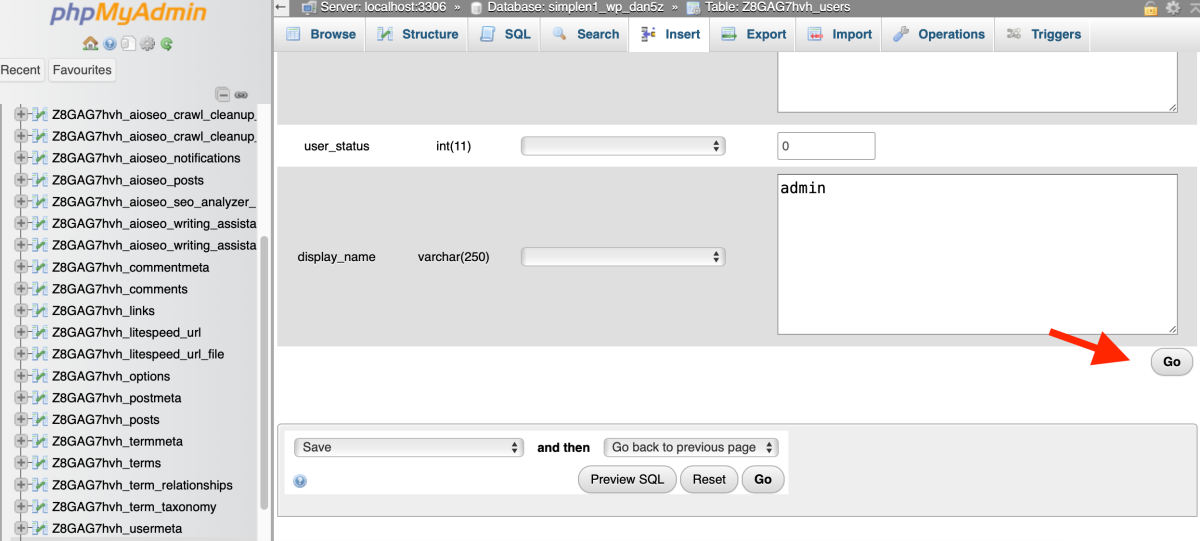
Task: Click the help icon below Save dropdown
Action: click(300, 481)
